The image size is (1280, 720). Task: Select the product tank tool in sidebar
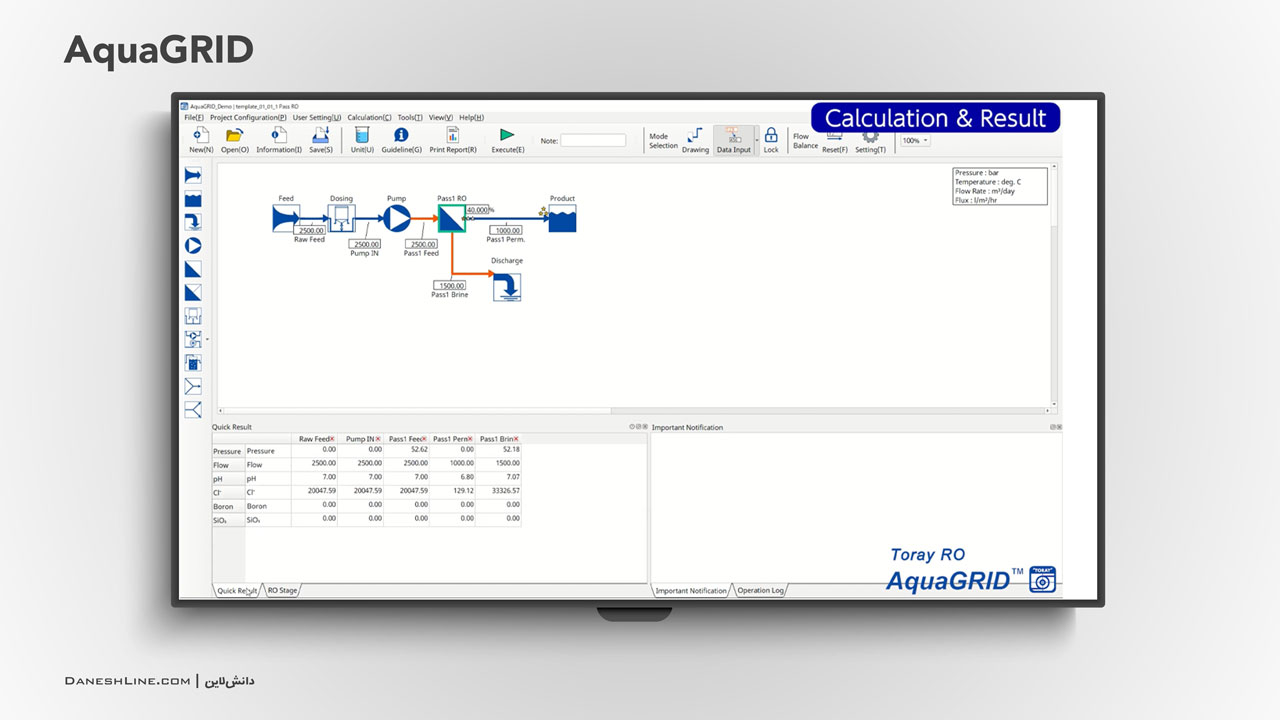[193, 199]
